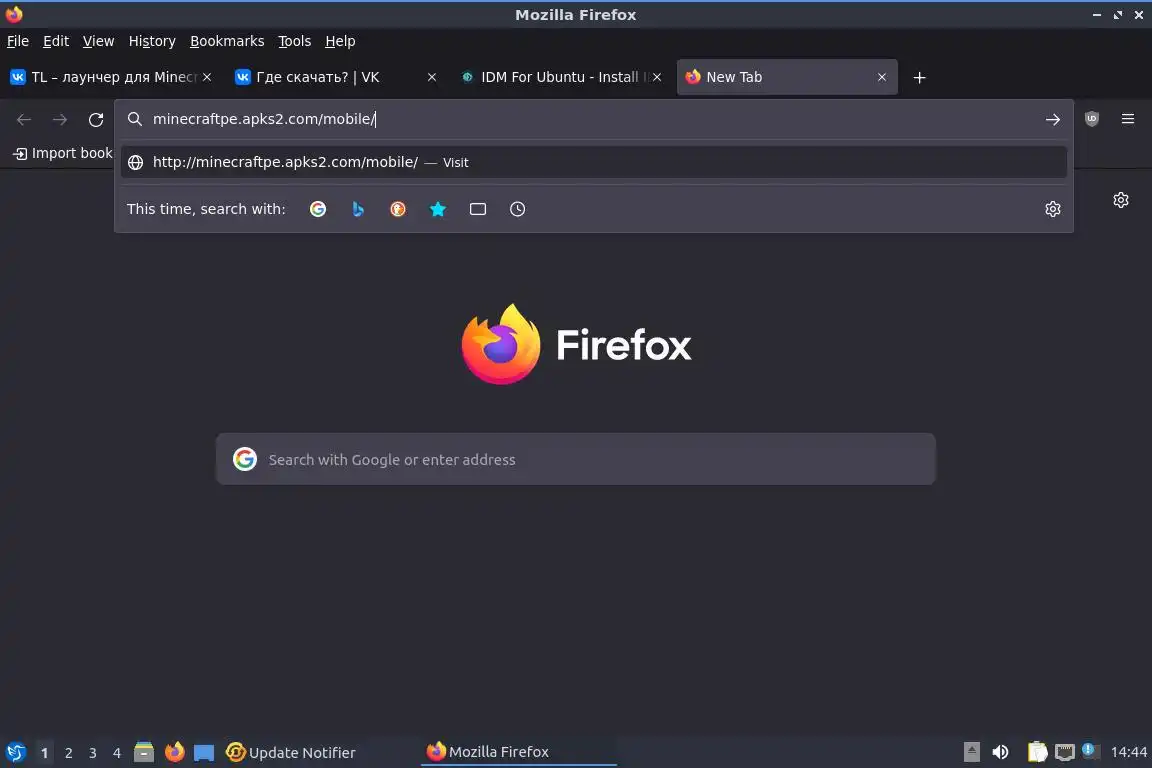The width and height of the screenshot is (1152, 768).
Task: Open update notification tray icon
Action: [1090, 751]
